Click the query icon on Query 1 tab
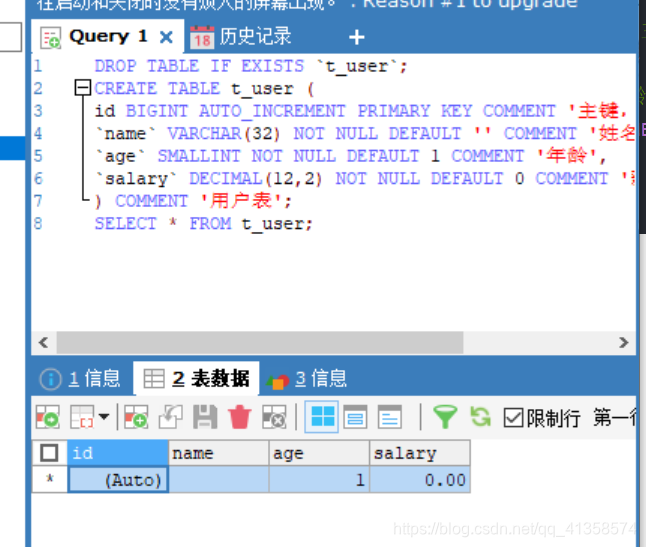The image size is (646, 547). pos(51,38)
